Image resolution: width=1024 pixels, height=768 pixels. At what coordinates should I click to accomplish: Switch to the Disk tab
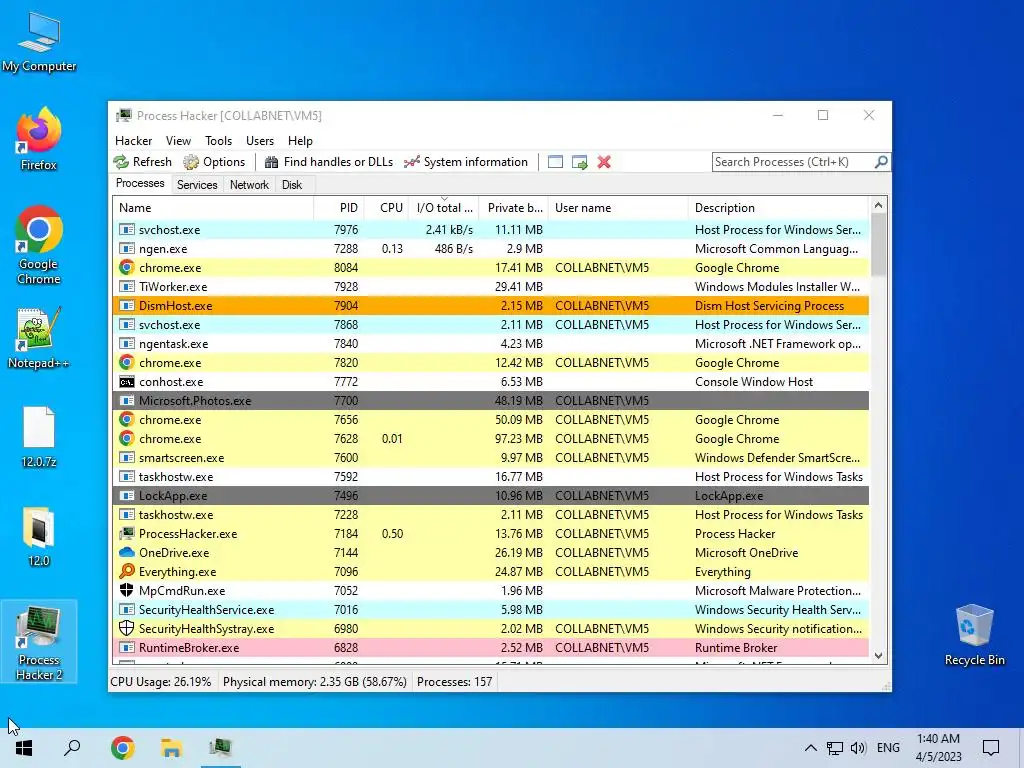(292, 185)
